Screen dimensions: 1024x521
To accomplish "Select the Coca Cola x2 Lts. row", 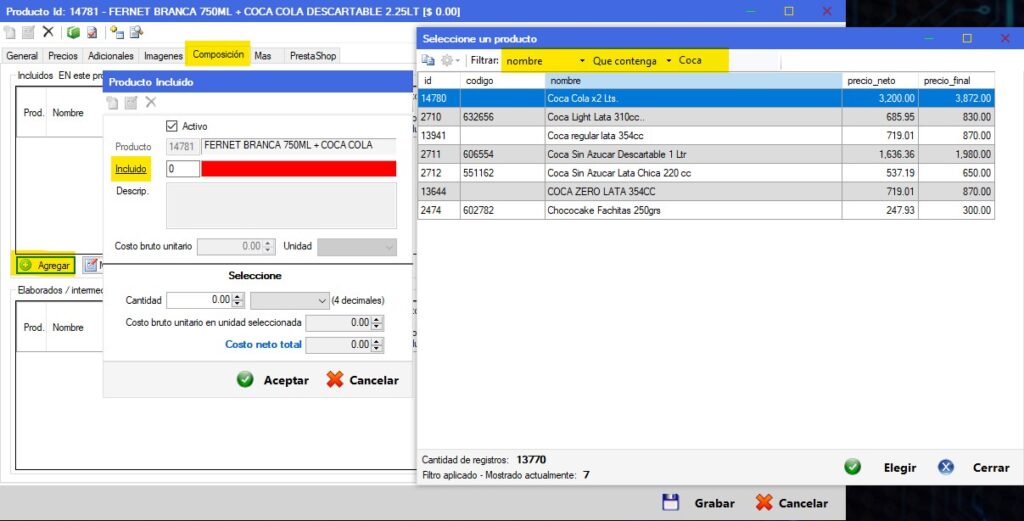I will click(x=706, y=98).
